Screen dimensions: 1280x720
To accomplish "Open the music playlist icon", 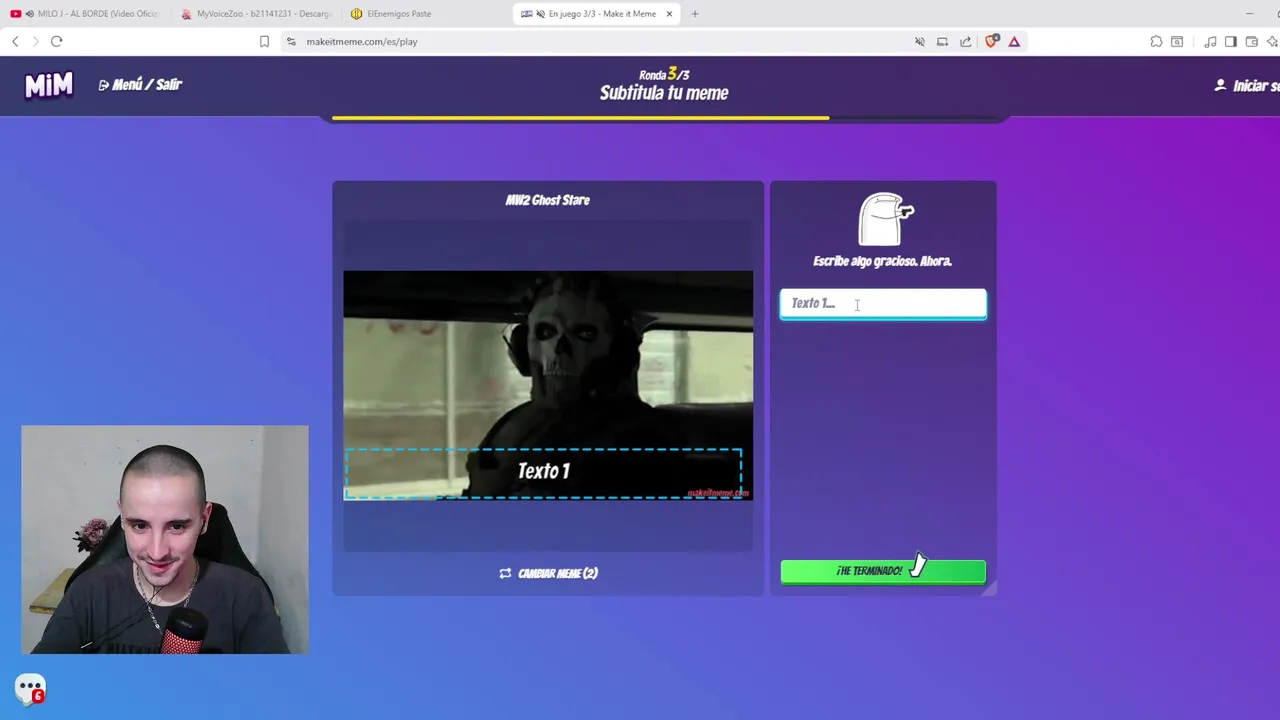I will pyautogui.click(x=1210, y=41).
